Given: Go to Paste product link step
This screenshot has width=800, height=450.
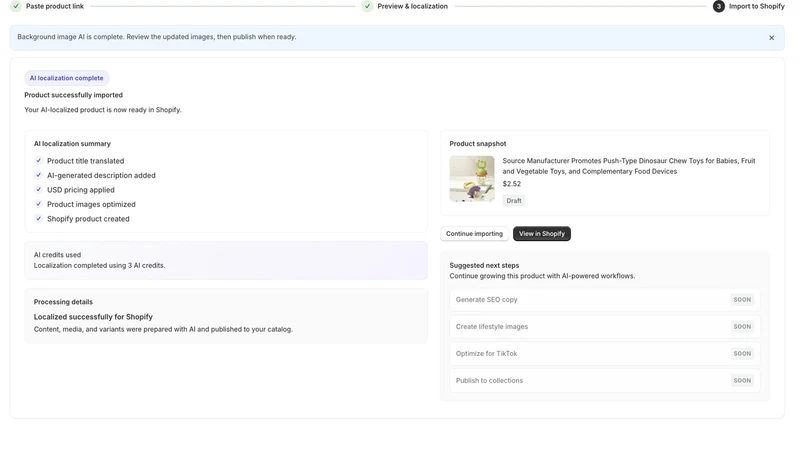Looking at the screenshot, I should (55, 6).
